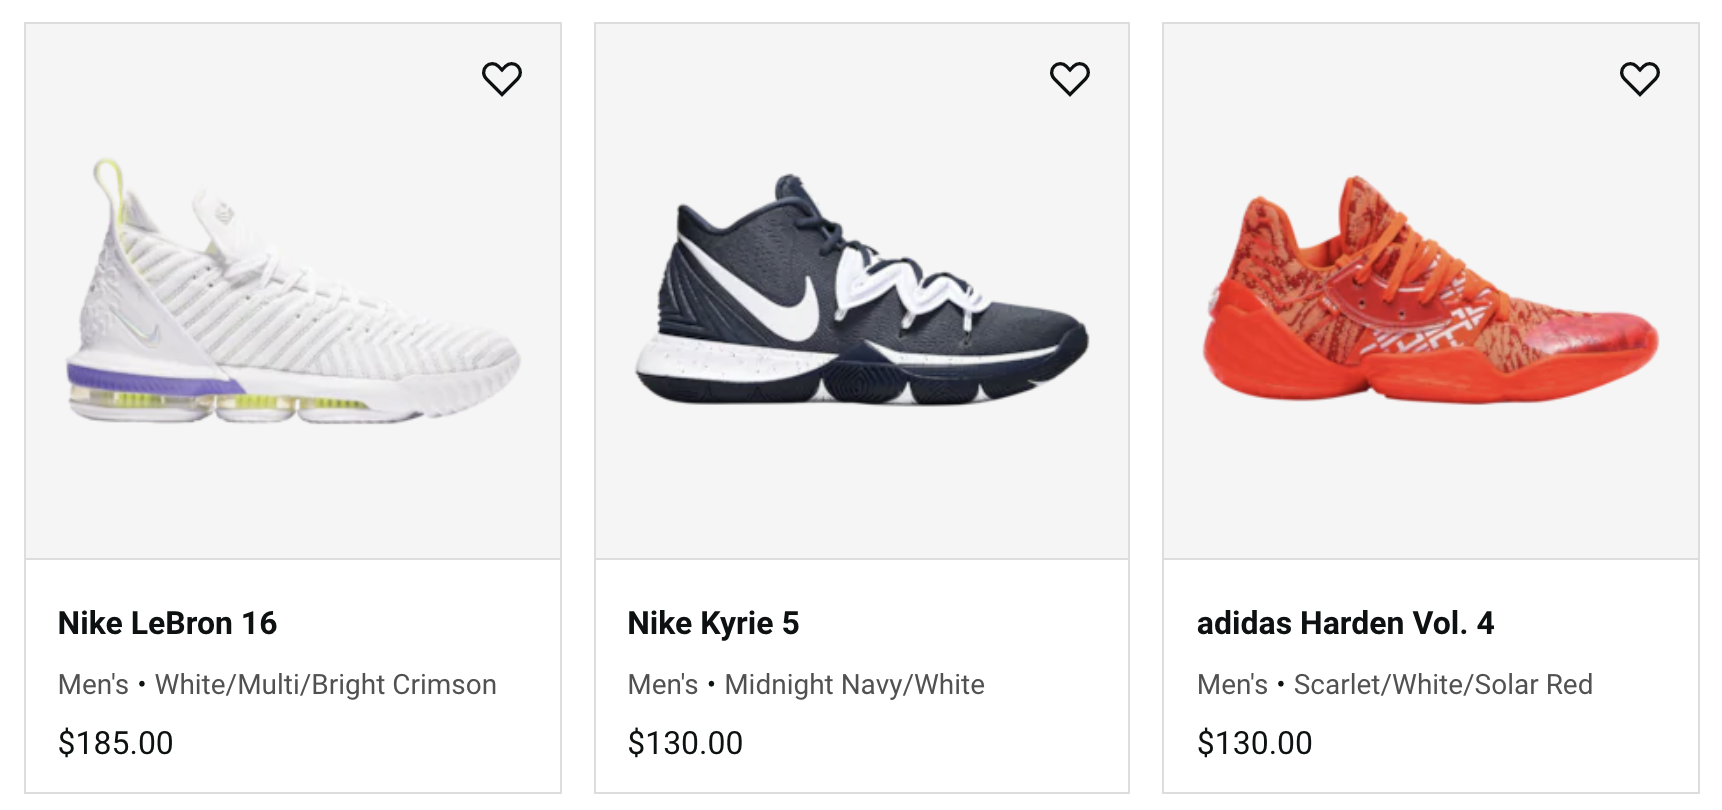1722x810 pixels.
Task: Select the $185.00 price label
Action: (114, 743)
